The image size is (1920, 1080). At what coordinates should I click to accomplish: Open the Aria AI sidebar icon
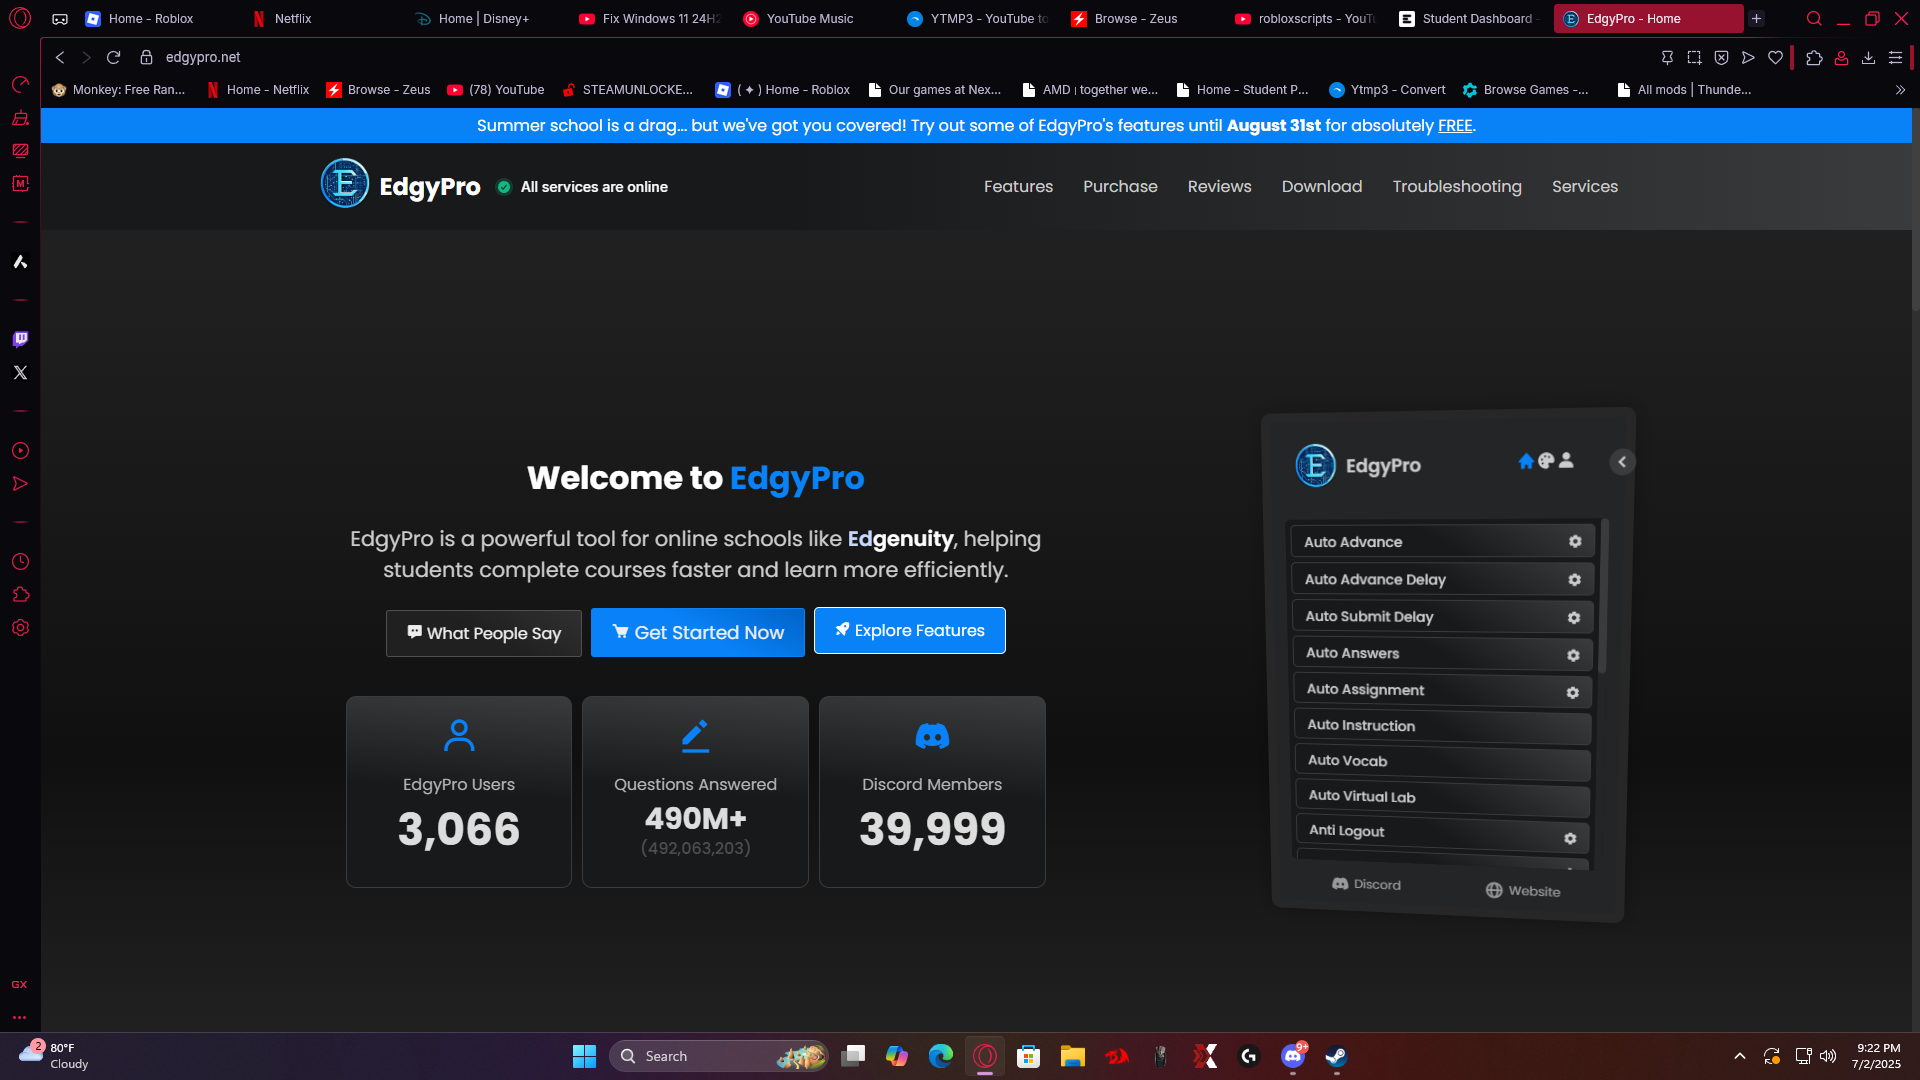[20, 261]
